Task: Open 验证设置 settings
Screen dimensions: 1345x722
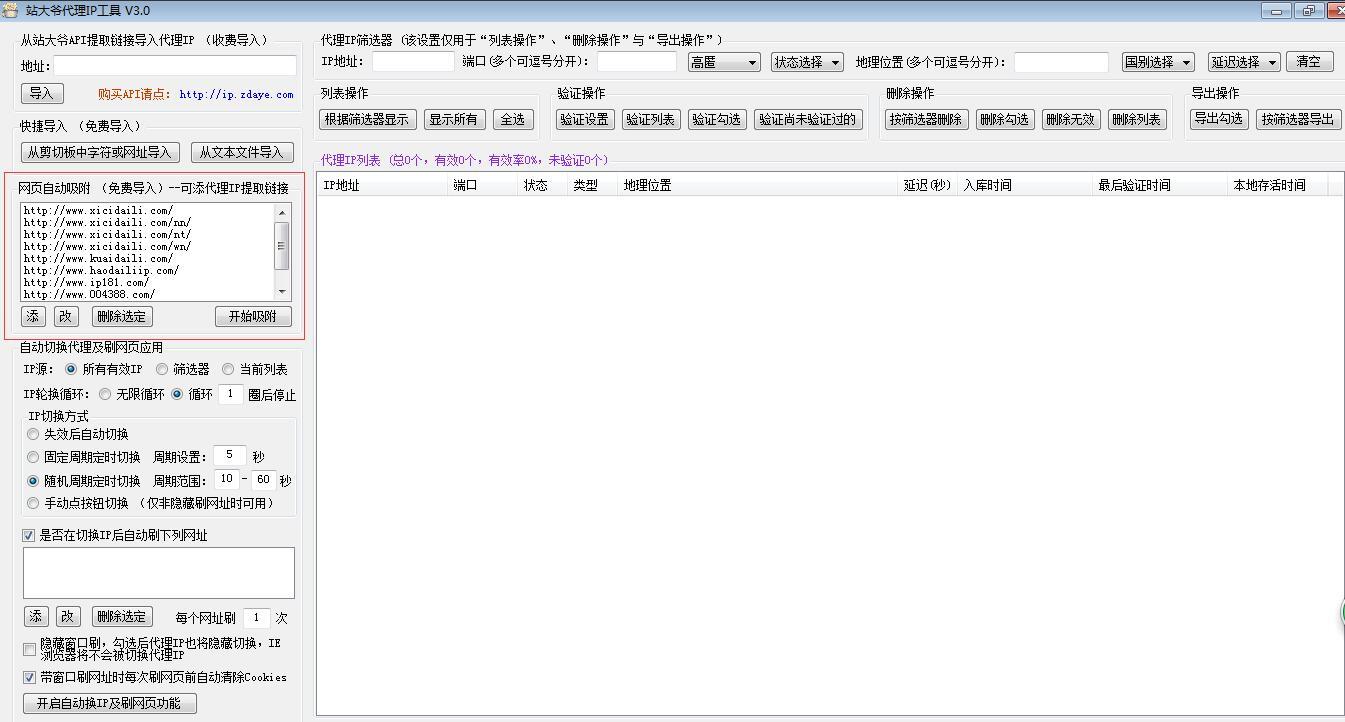Action: click(584, 119)
